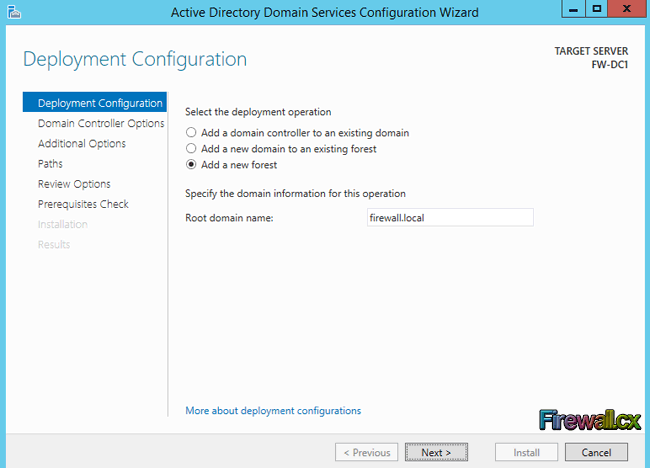Click the Deployment Configuration page heading
Image resolution: width=650 pixels, height=468 pixels.
point(135,59)
